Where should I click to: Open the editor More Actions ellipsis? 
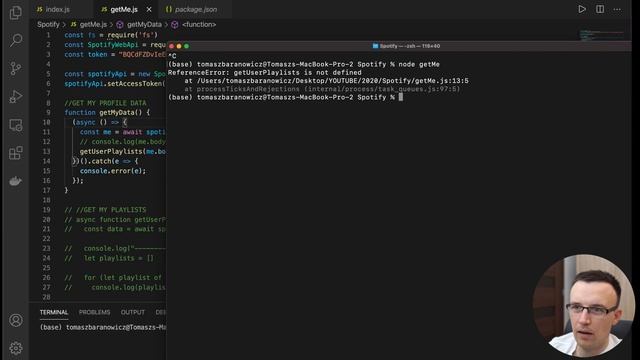click(x=617, y=9)
